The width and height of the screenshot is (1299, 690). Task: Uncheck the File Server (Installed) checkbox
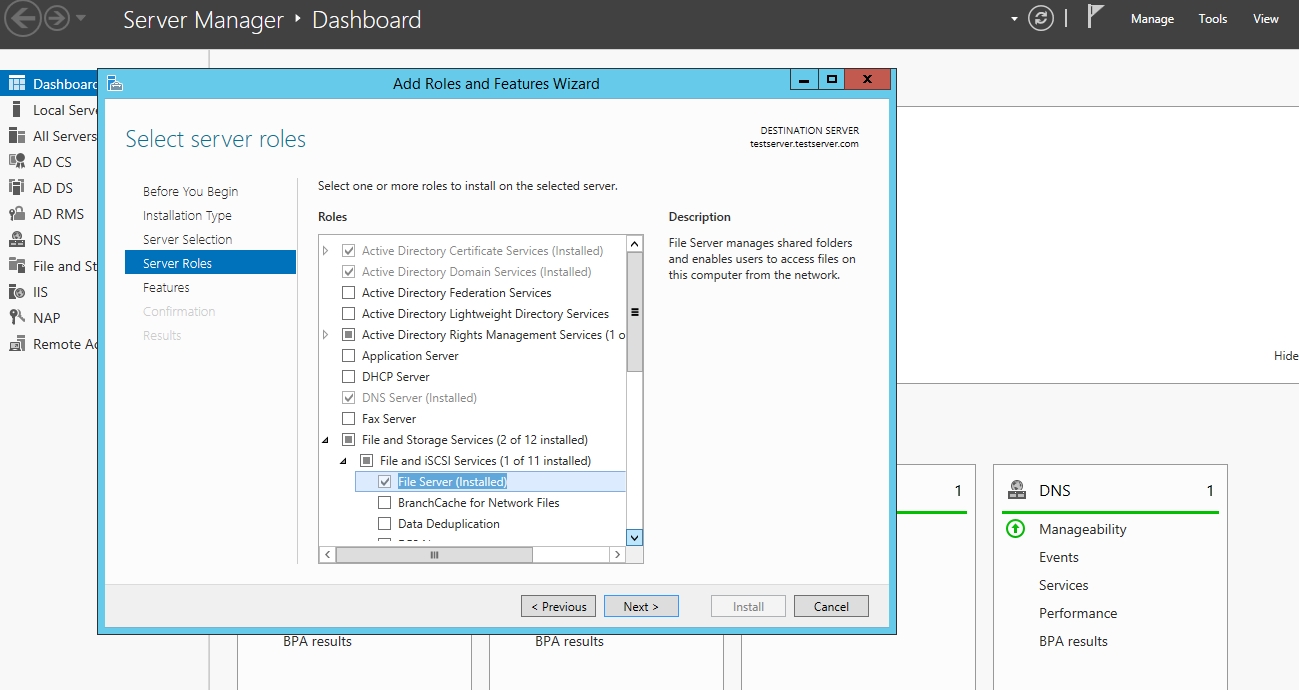(384, 482)
